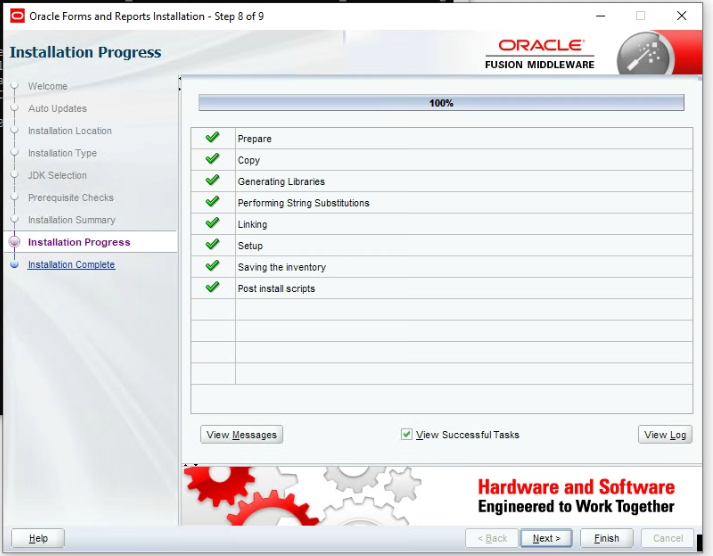Click the checkmark next to Generating Libraries
The image size is (713, 556).
click(x=212, y=180)
